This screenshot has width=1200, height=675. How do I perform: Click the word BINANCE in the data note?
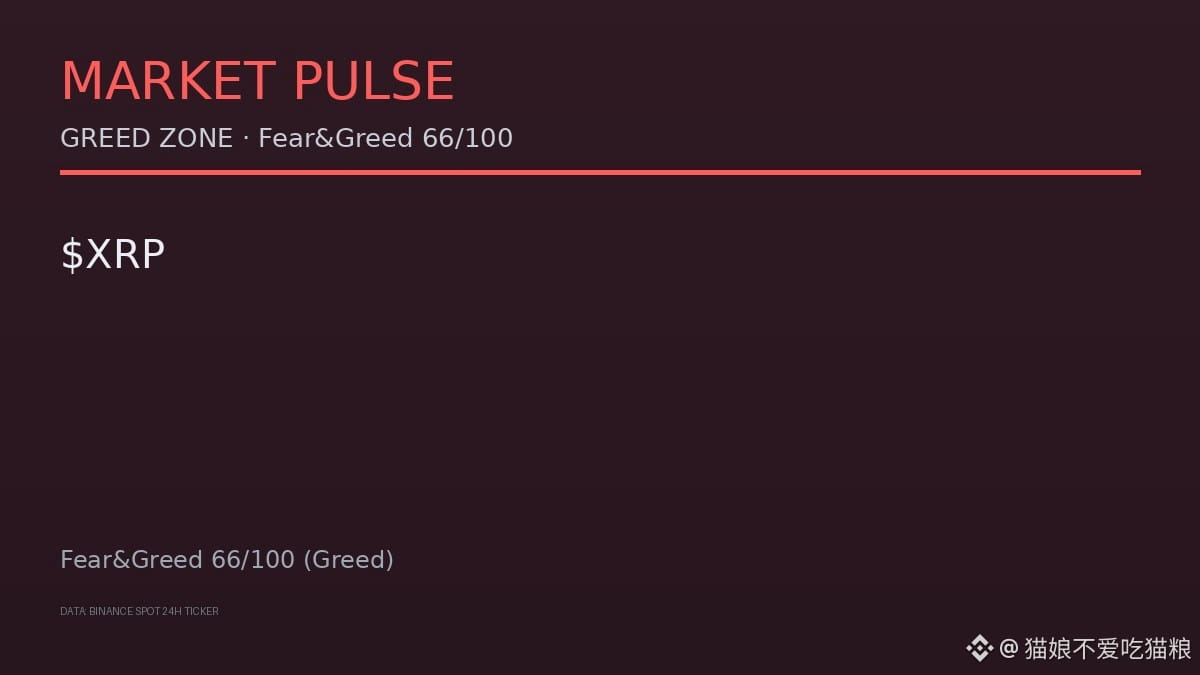click(x=109, y=611)
